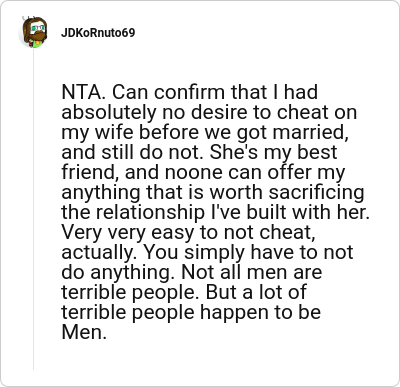Click the line 'anything that is worth sacrificing'
The height and width of the screenshot is (387, 400).
213,193
